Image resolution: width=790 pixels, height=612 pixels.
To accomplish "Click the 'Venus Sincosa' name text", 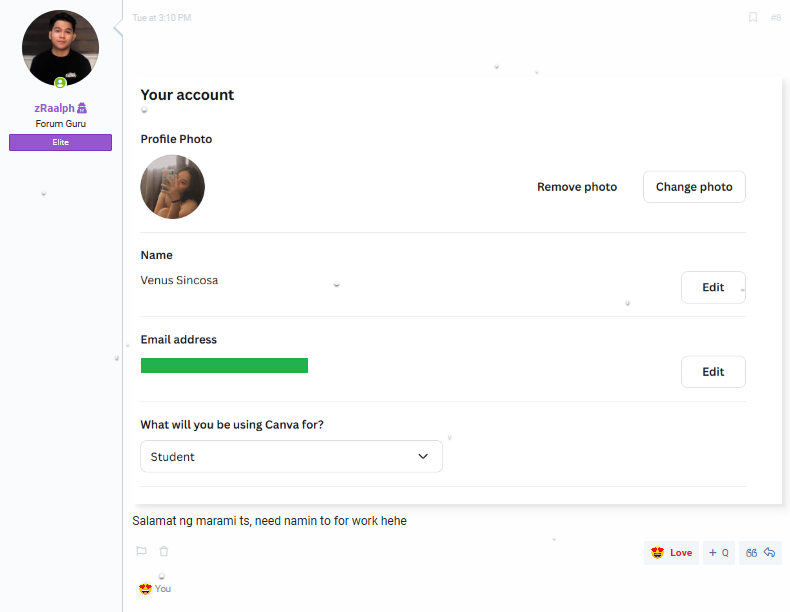I will [x=179, y=280].
